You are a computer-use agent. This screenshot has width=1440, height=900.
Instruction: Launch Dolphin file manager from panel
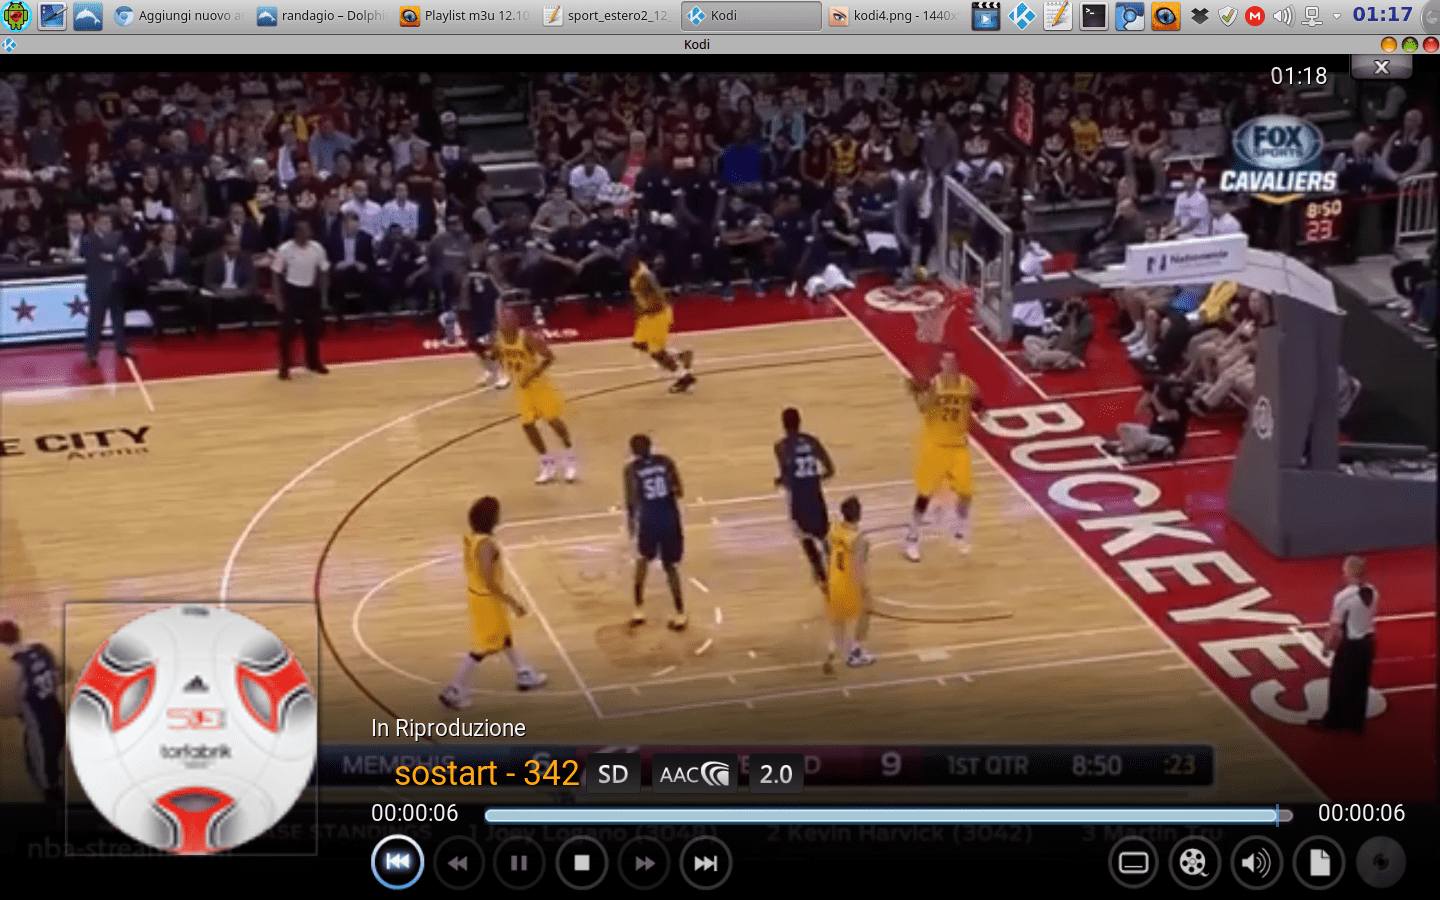pos(88,15)
